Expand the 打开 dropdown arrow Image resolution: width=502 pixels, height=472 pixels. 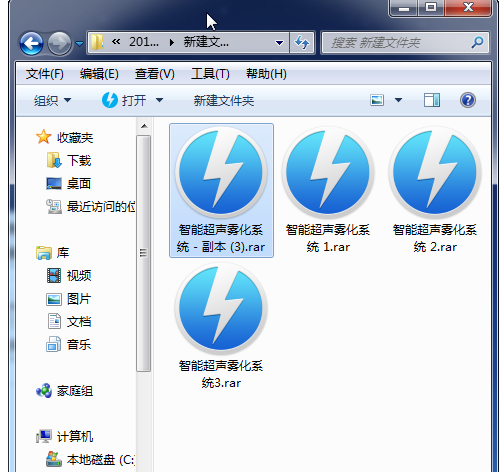coord(160,100)
